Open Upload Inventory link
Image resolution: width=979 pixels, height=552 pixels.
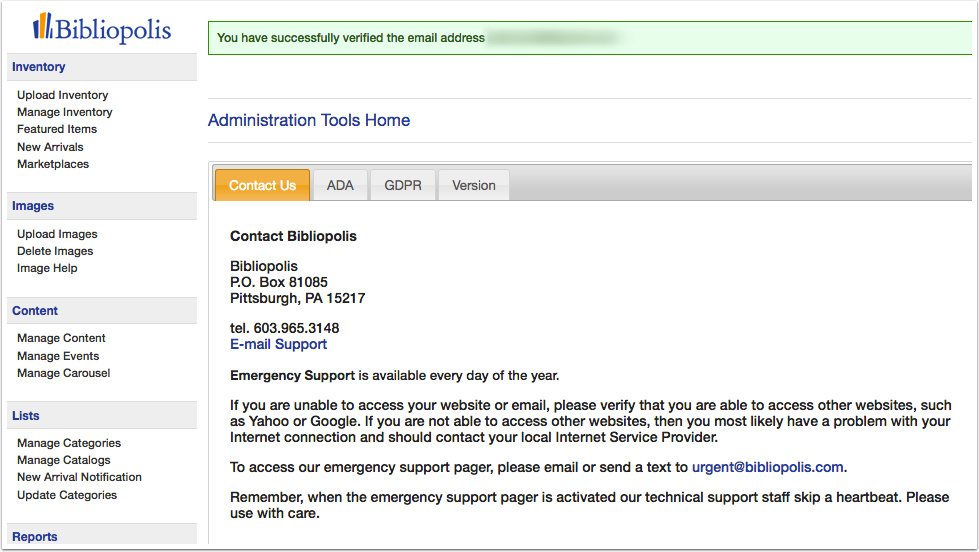point(62,95)
